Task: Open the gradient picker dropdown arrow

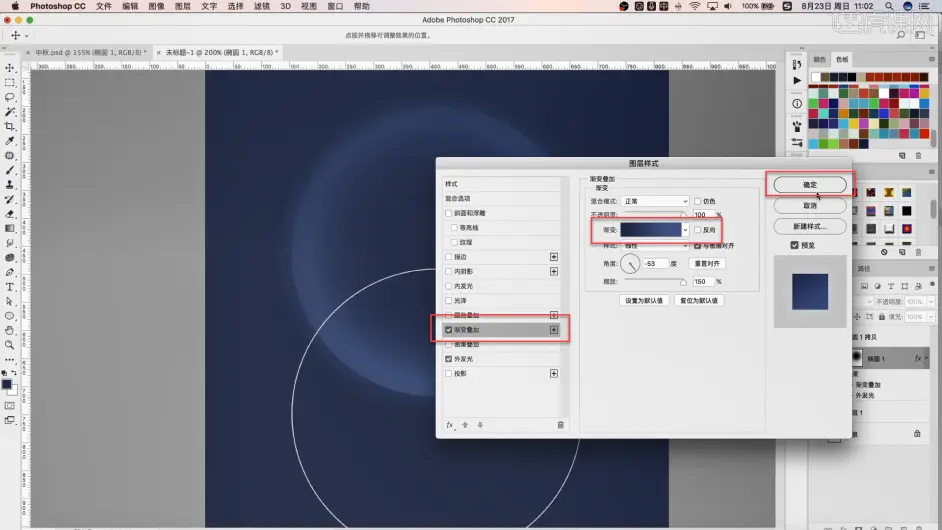Action: click(685, 230)
